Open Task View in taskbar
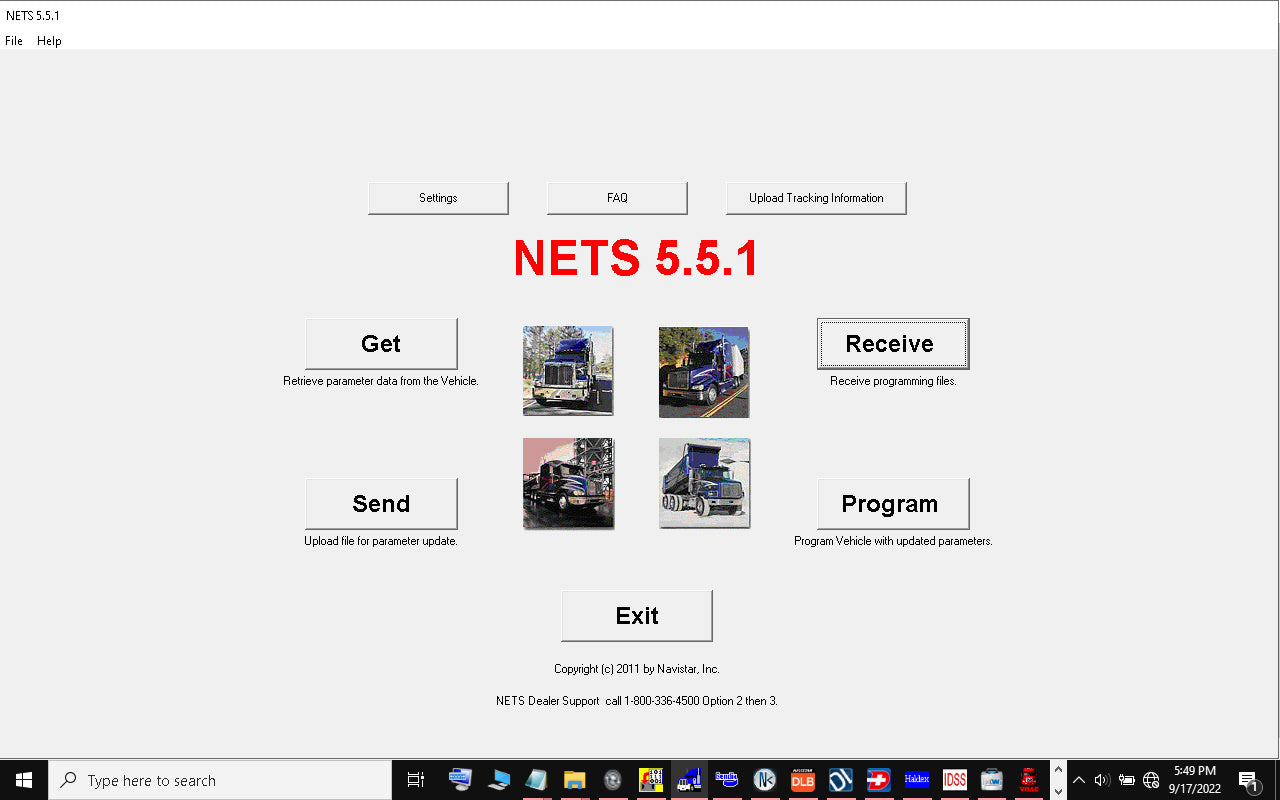 tap(416, 780)
